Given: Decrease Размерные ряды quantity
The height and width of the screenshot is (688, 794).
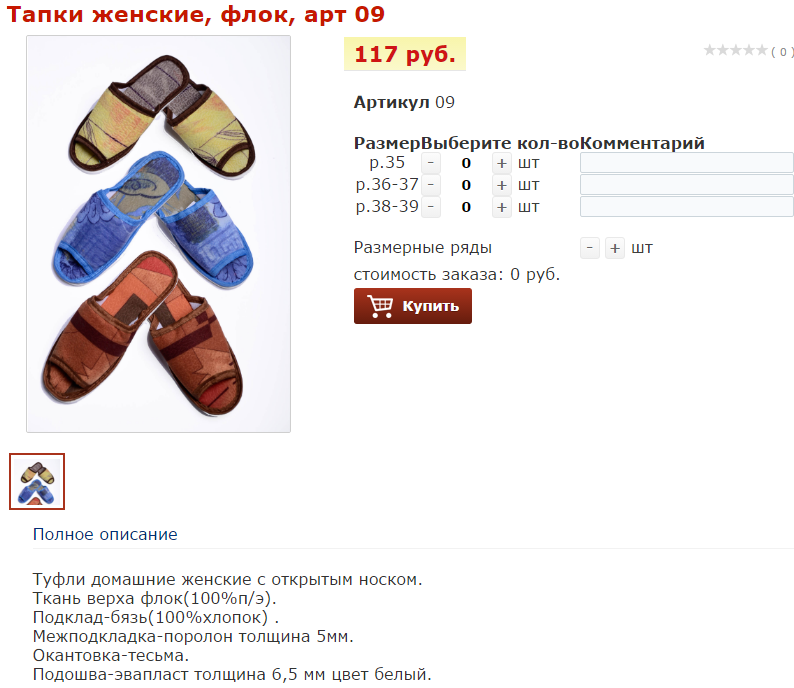Looking at the screenshot, I should pyautogui.click(x=589, y=248).
